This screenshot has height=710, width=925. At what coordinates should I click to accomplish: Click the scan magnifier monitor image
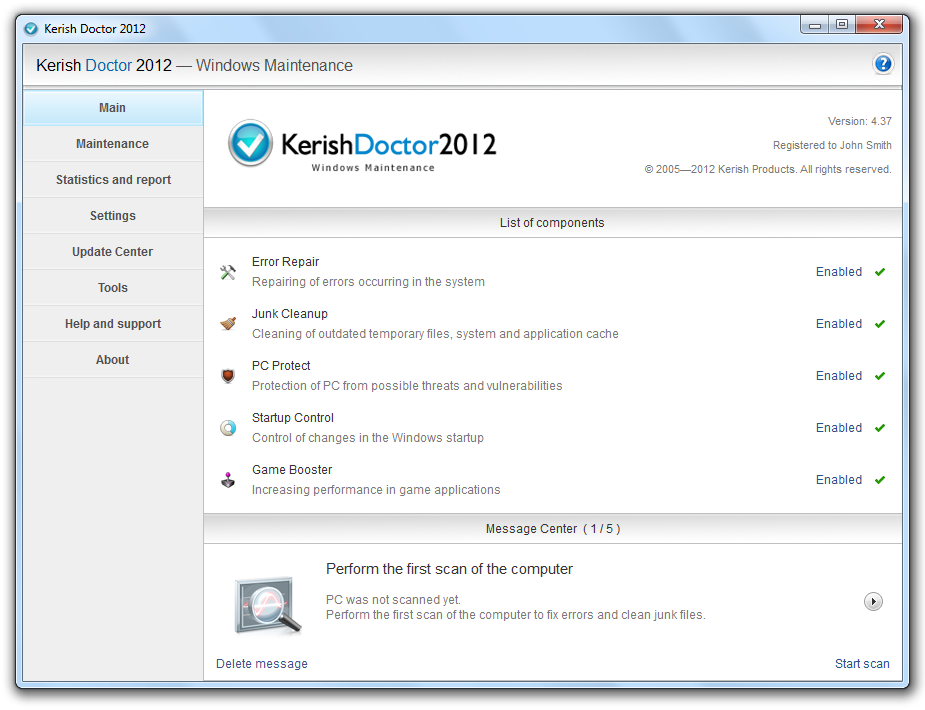pos(267,604)
